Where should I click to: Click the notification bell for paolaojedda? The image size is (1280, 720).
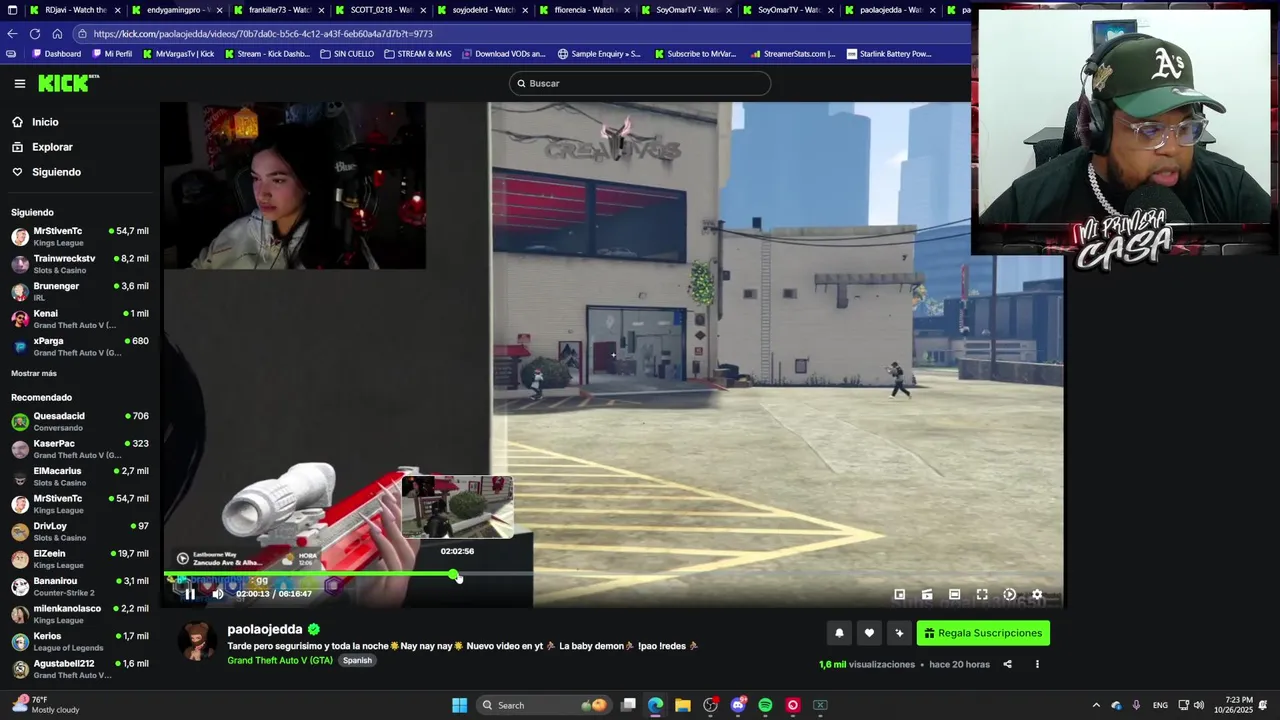tap(839, 633)
